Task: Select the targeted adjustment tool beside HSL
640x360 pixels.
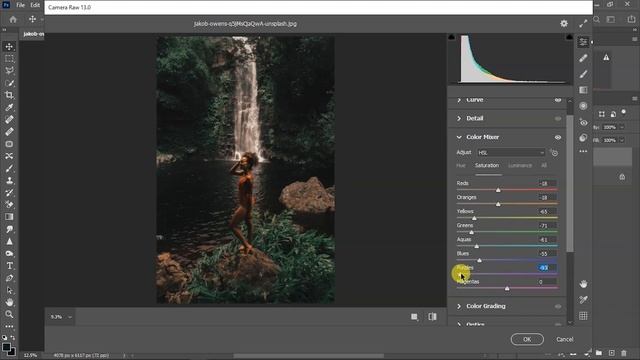Action: pos(554,153)
